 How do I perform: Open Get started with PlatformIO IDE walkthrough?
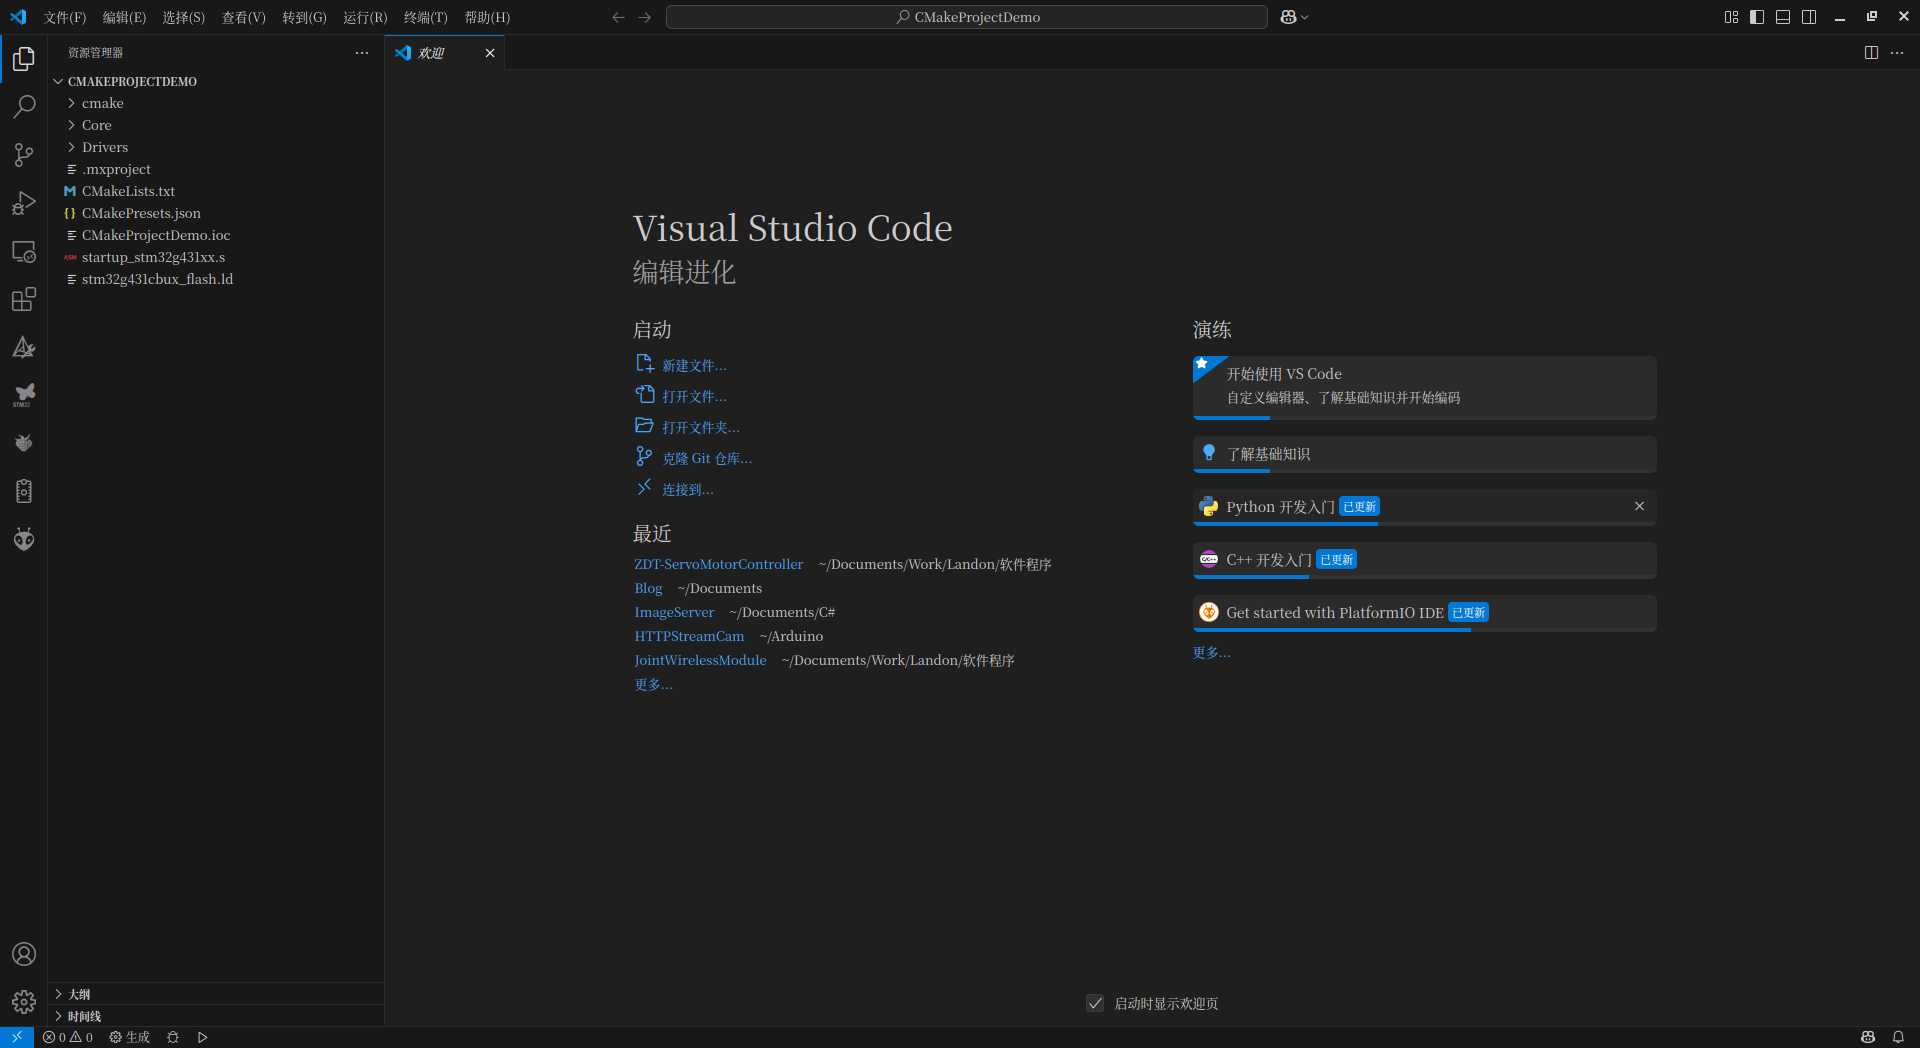coord(1424,613)
